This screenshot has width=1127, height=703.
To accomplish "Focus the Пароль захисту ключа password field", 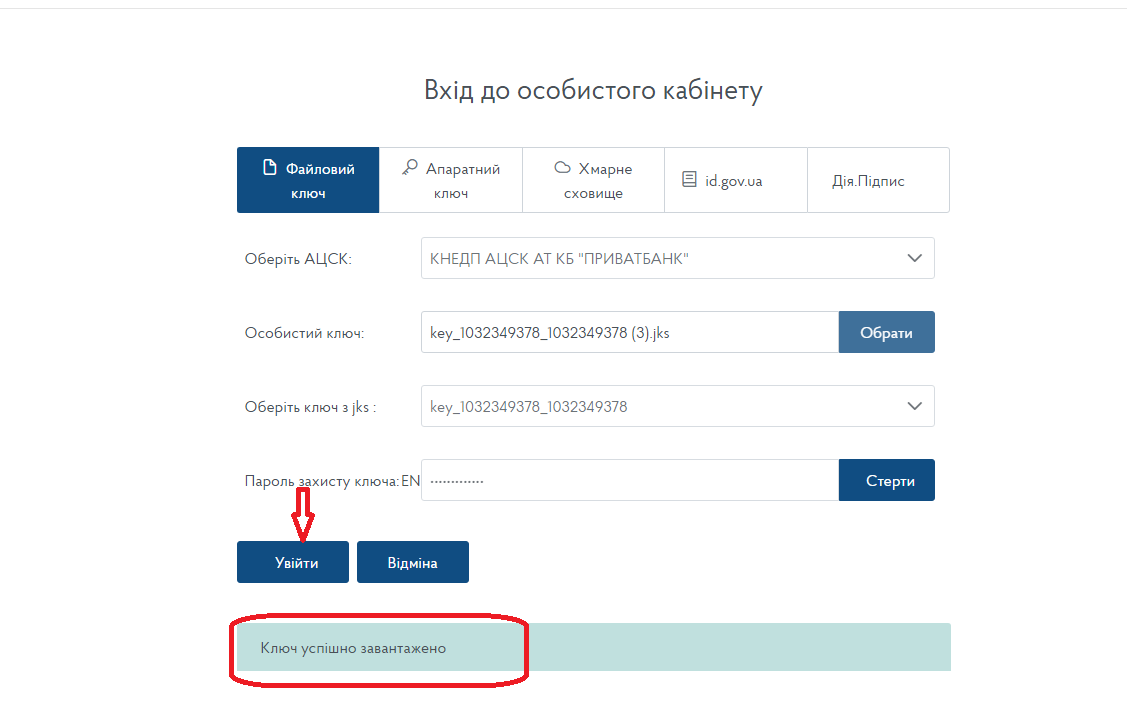I will pos(628,480).
